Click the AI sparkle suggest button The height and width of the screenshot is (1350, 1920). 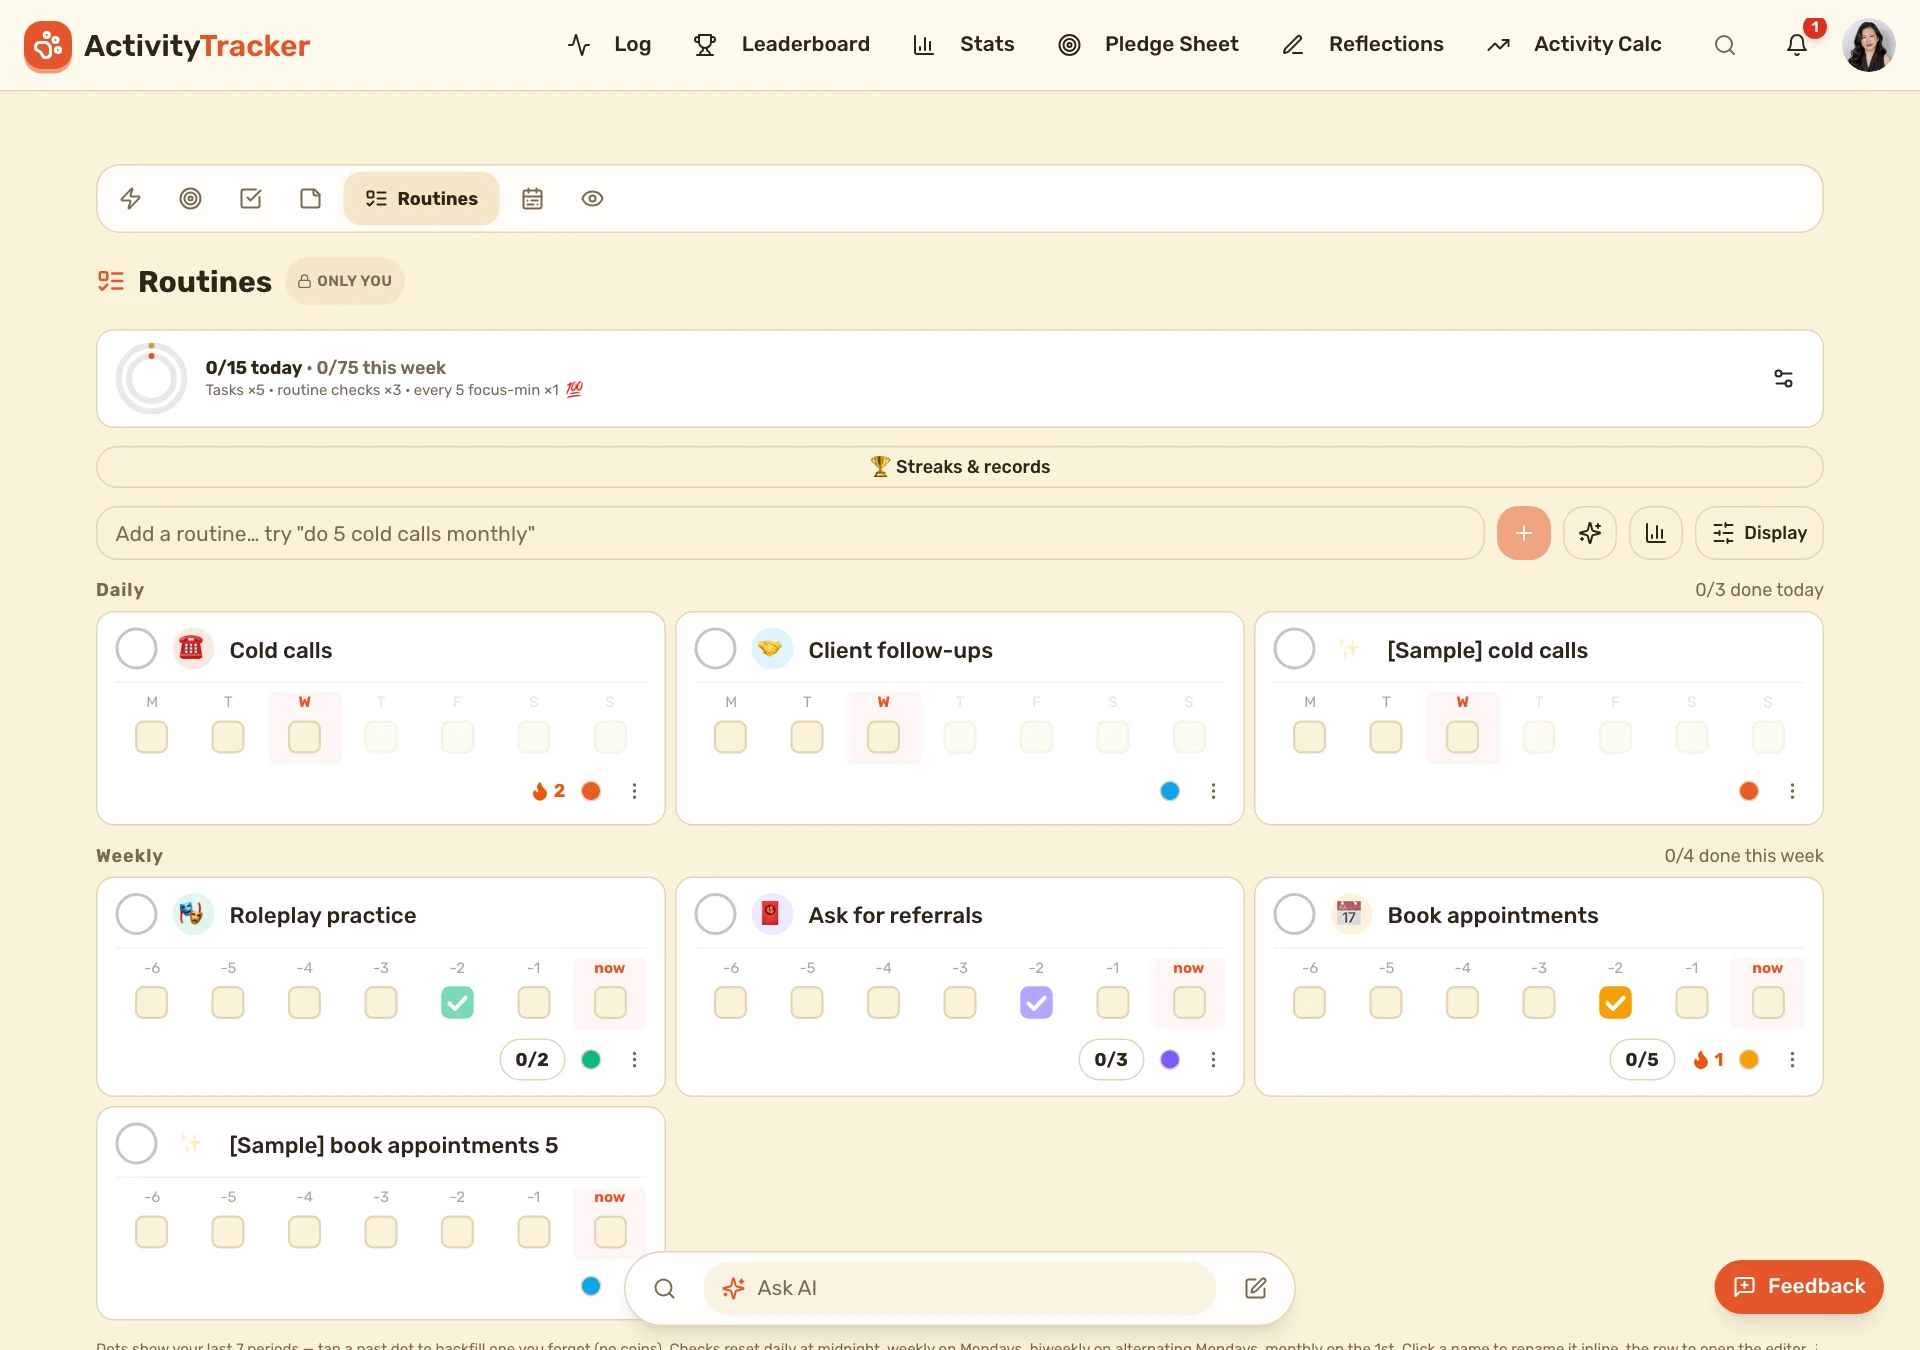tap(1590, 533)
